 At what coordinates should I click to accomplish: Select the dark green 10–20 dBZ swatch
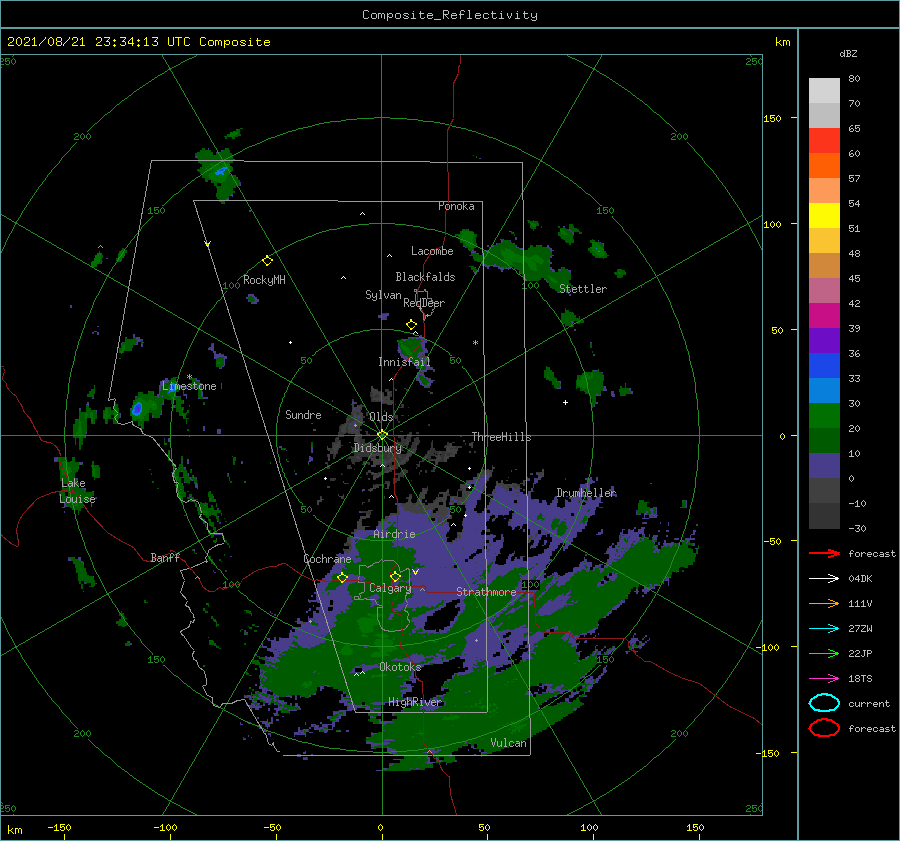pos(824,441)
